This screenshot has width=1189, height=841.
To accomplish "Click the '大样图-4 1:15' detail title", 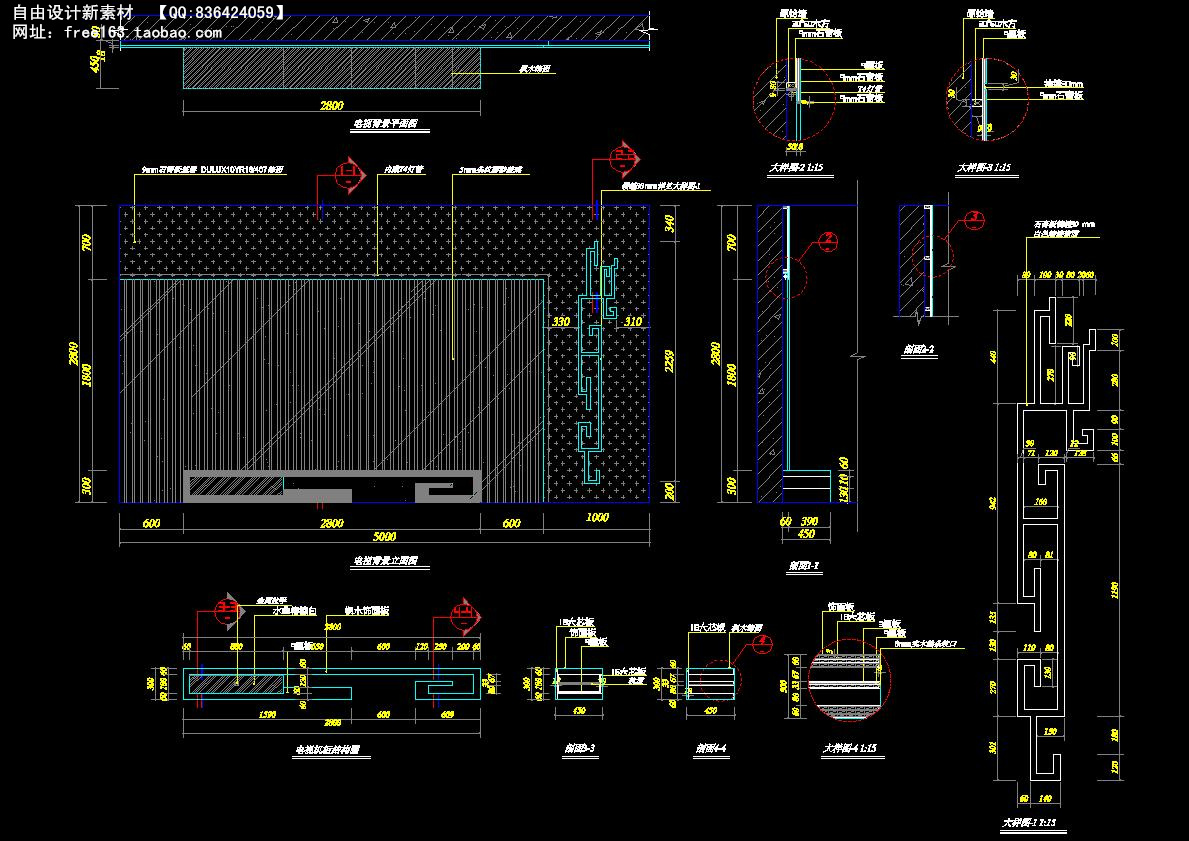I will pyautogui.click(x=850, y=748).
